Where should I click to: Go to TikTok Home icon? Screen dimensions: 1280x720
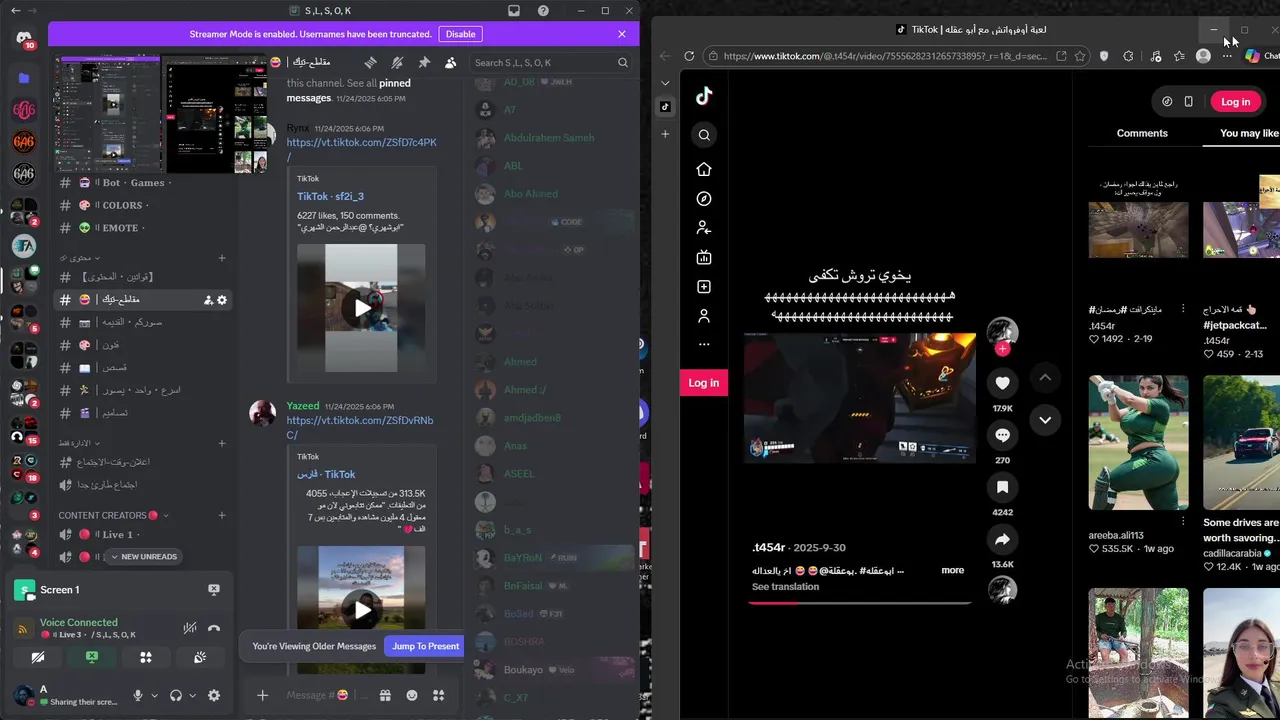point(704,169)
